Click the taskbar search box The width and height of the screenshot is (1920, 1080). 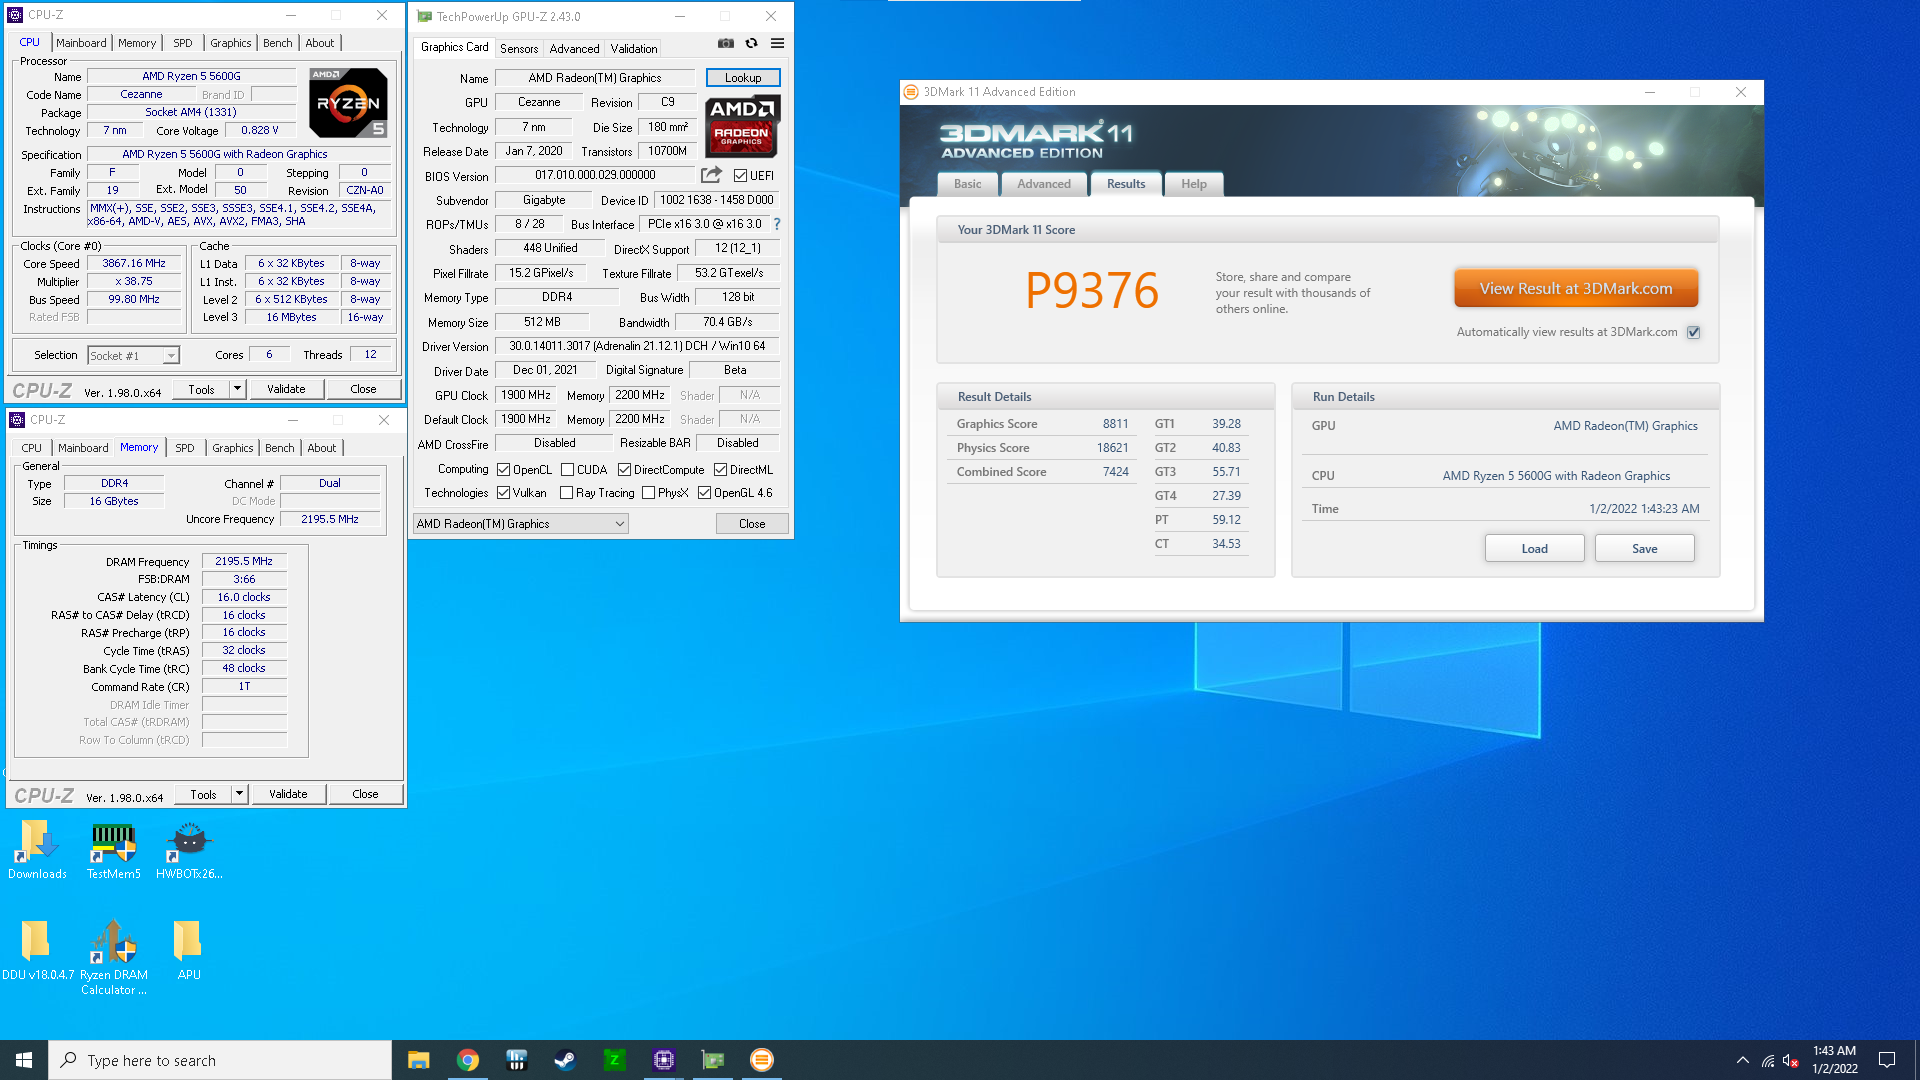[220, 1060]
